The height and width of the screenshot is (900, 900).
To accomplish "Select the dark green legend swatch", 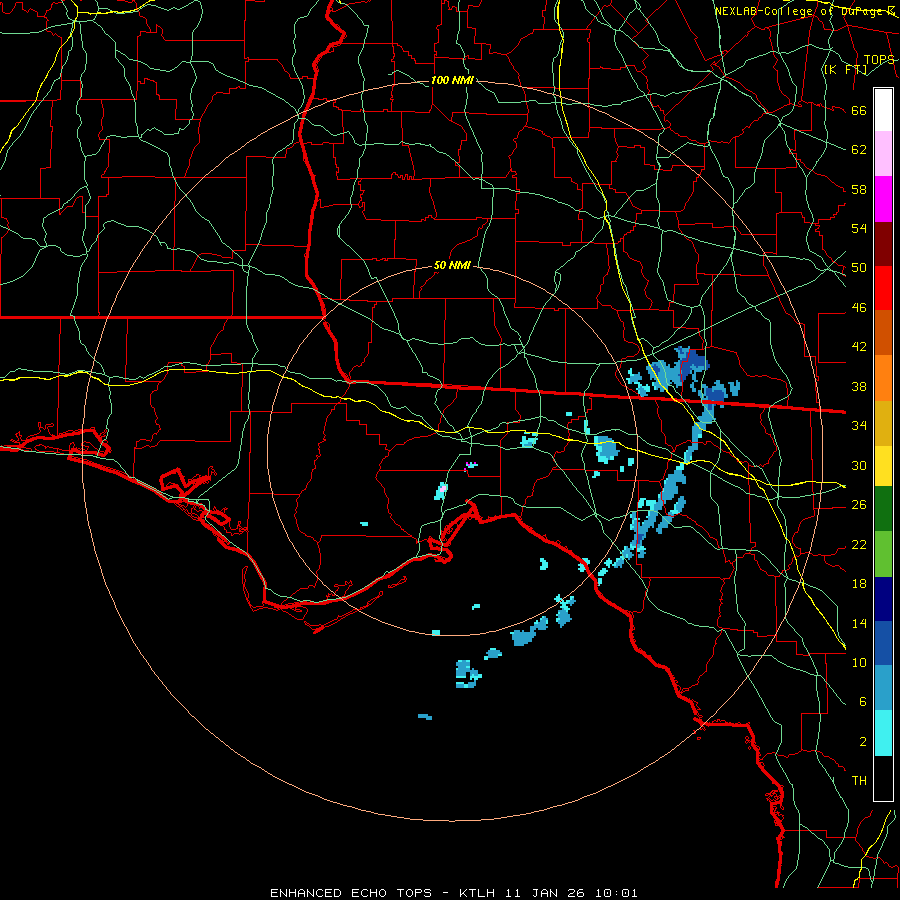I will click(x=883, y=509).
